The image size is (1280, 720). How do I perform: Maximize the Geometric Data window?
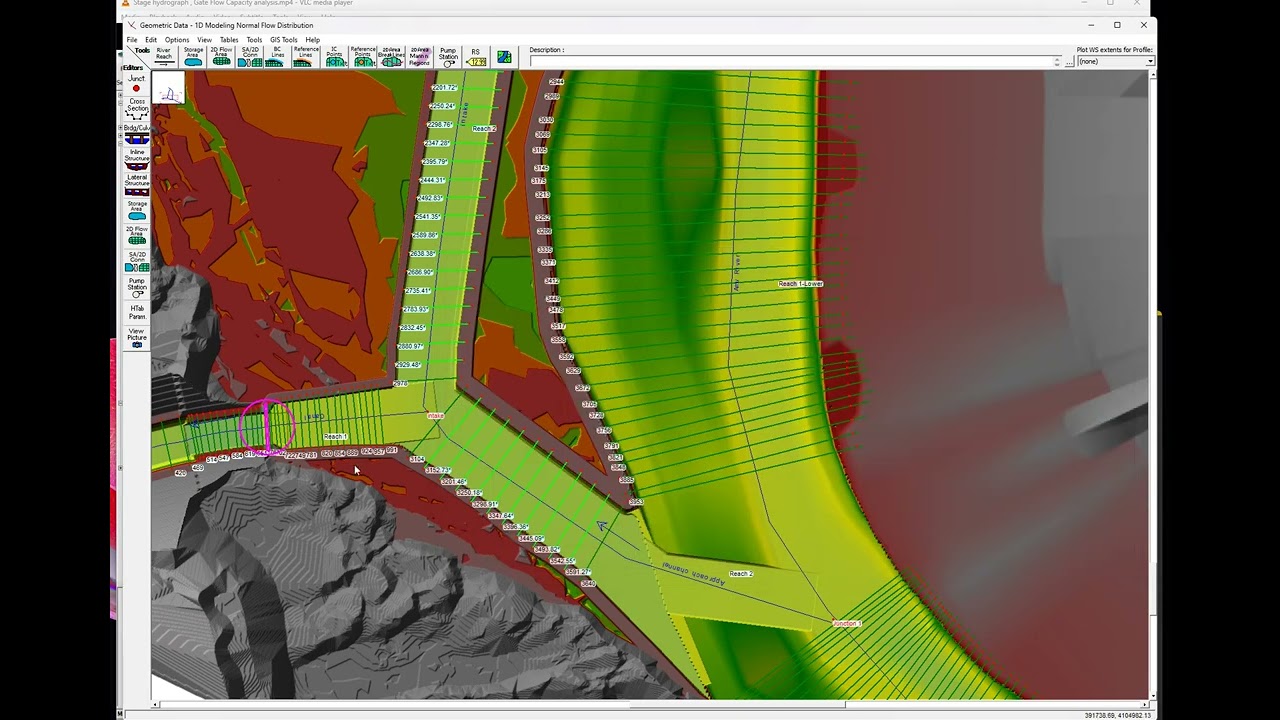pos(1117,25)
